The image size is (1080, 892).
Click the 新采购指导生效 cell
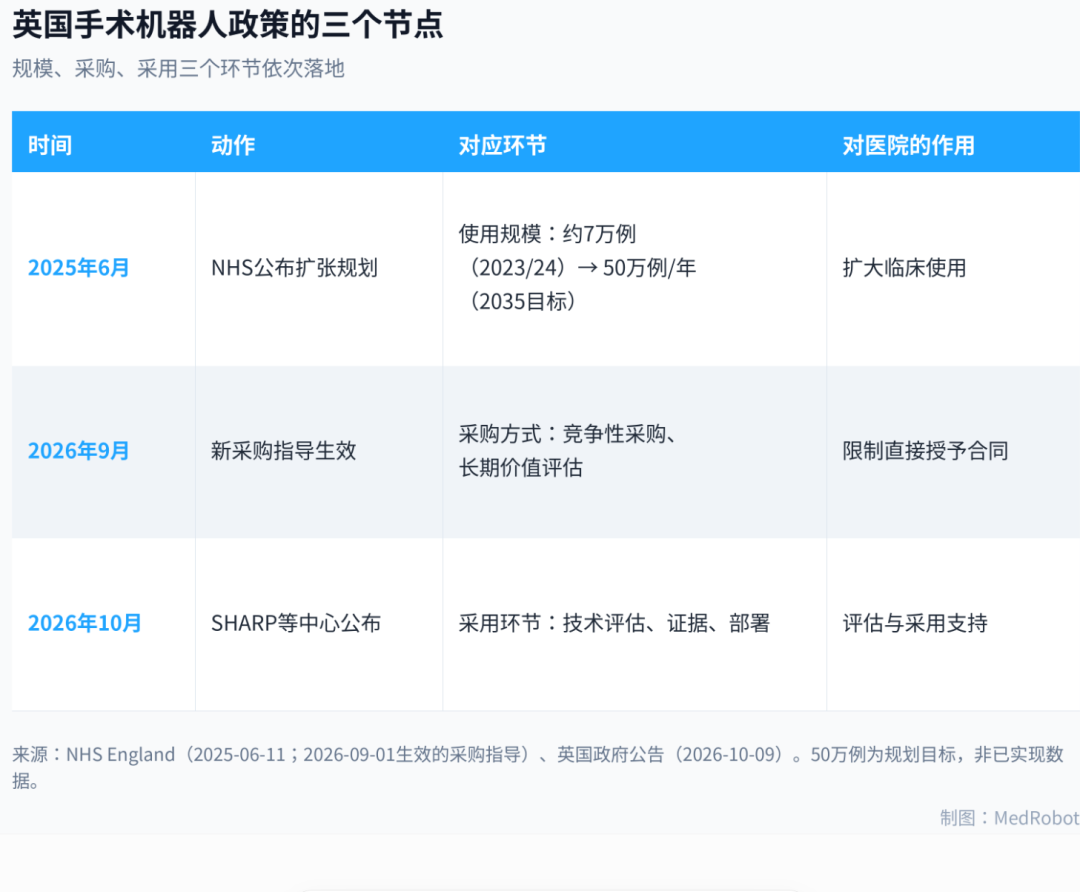click(x=284, y=451)
